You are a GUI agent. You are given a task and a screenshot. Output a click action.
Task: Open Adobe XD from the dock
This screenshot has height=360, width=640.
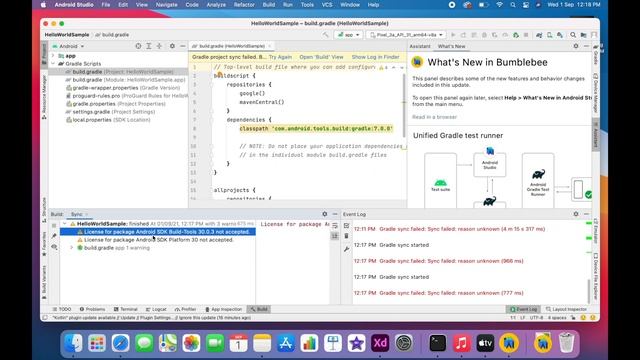[380, 343]
